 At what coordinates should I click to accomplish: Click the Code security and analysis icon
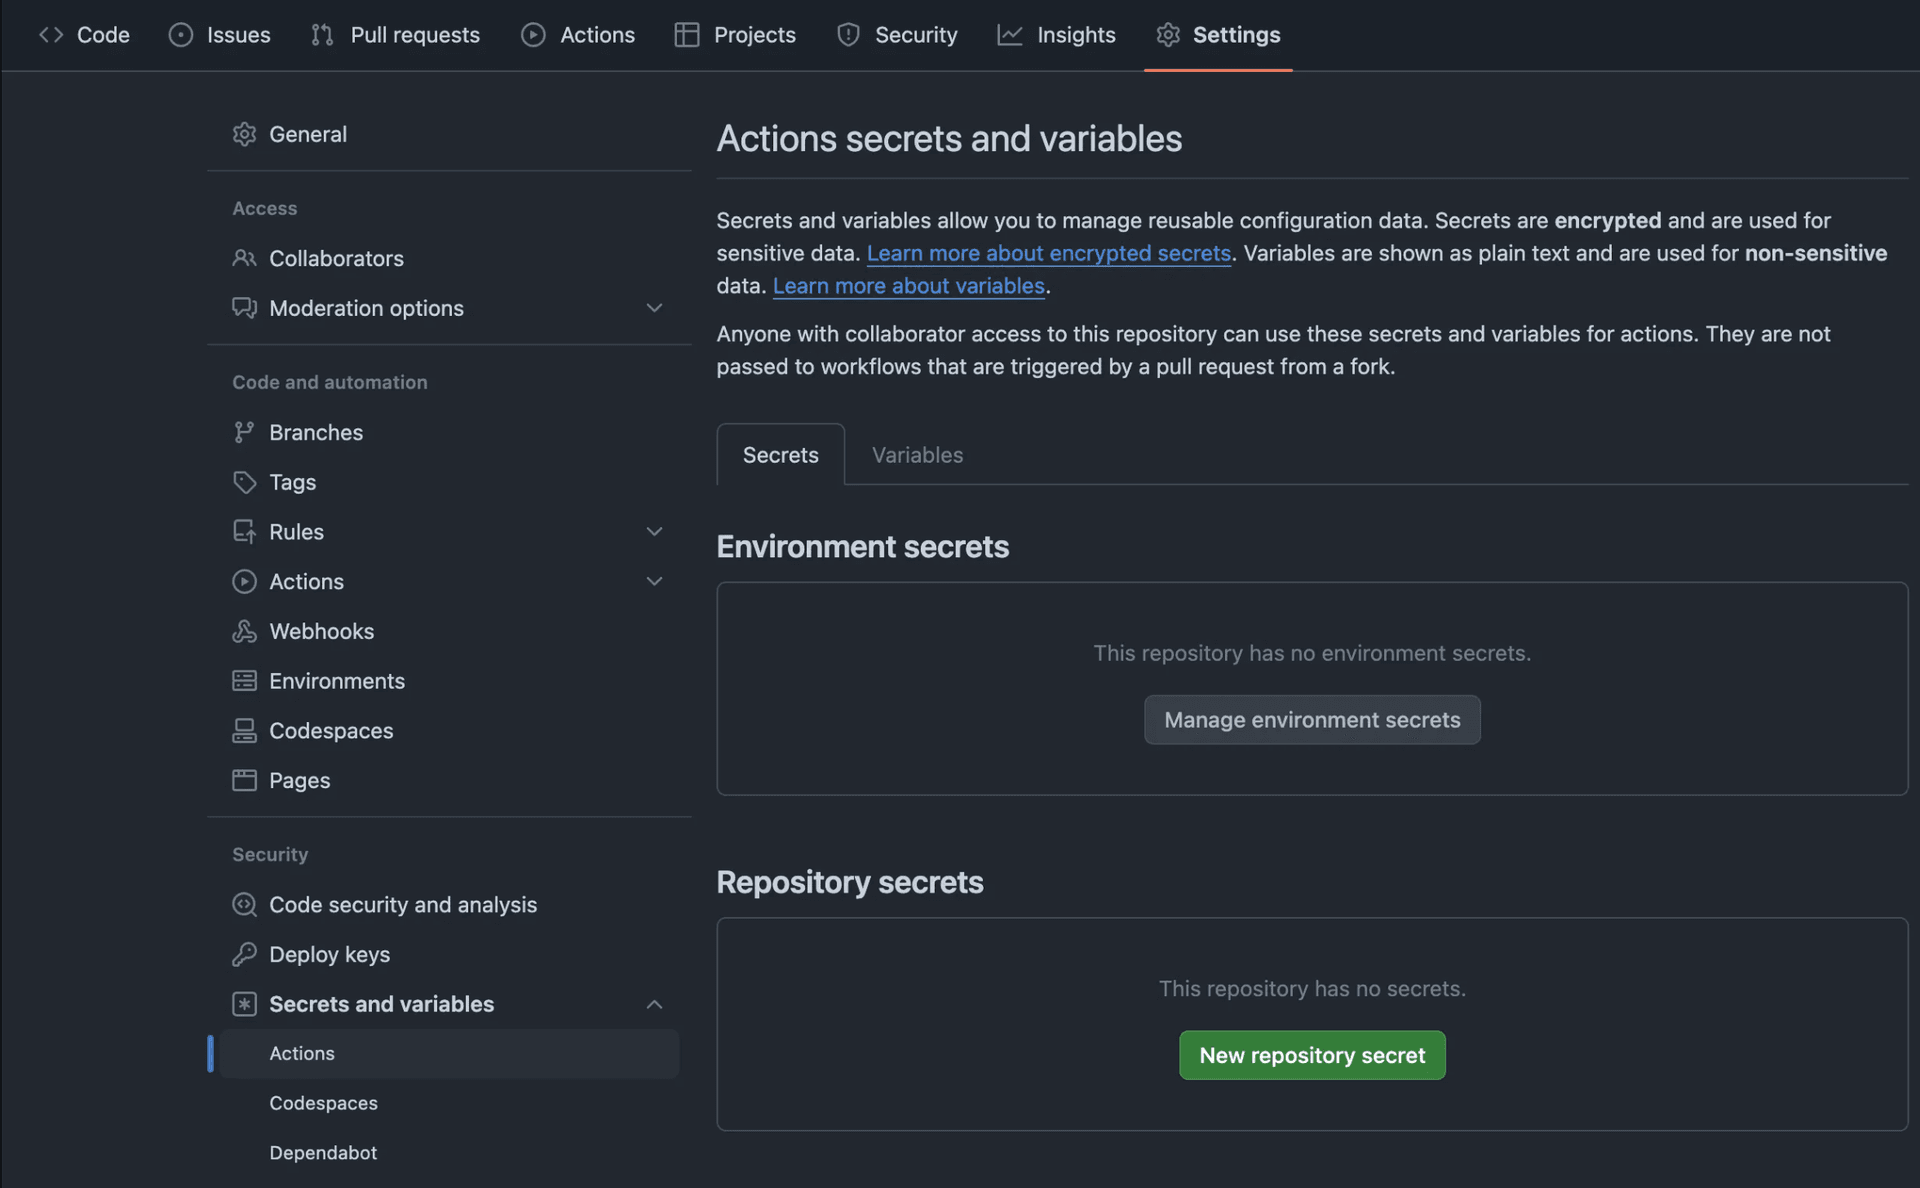(x=244, y=904)
